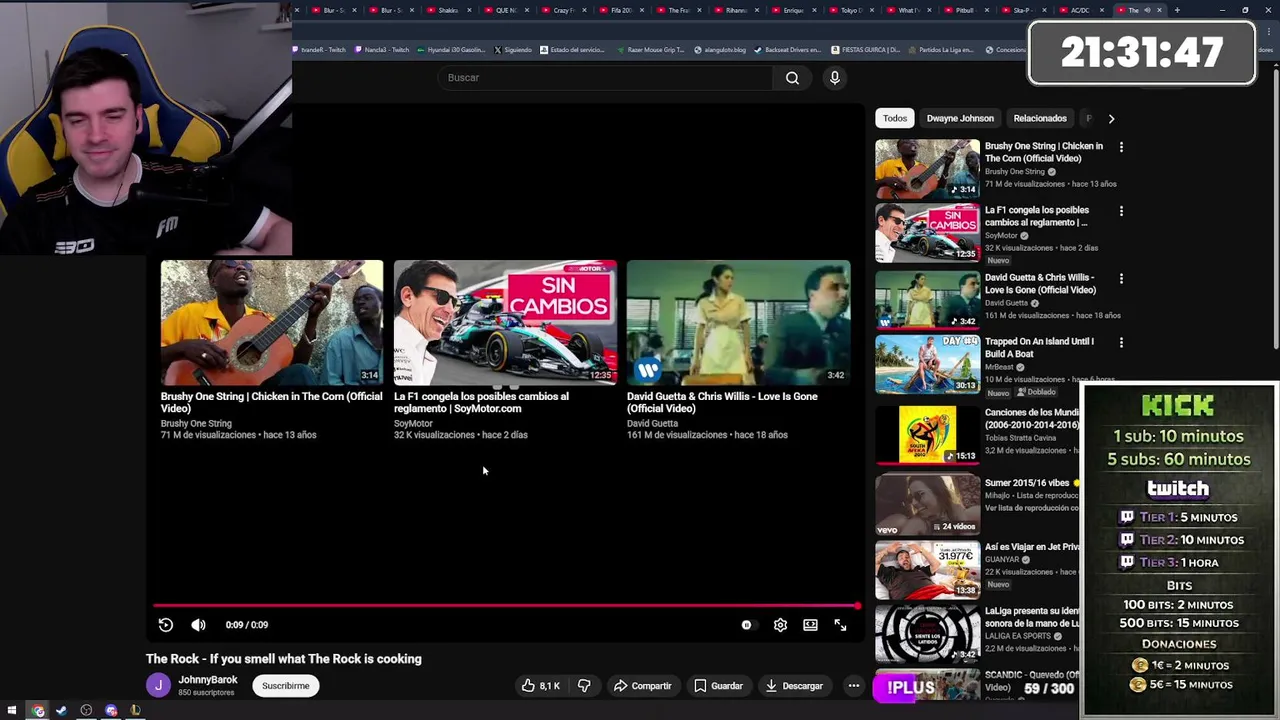Open LaLiga presenta su identidad sonora video

1032,617
